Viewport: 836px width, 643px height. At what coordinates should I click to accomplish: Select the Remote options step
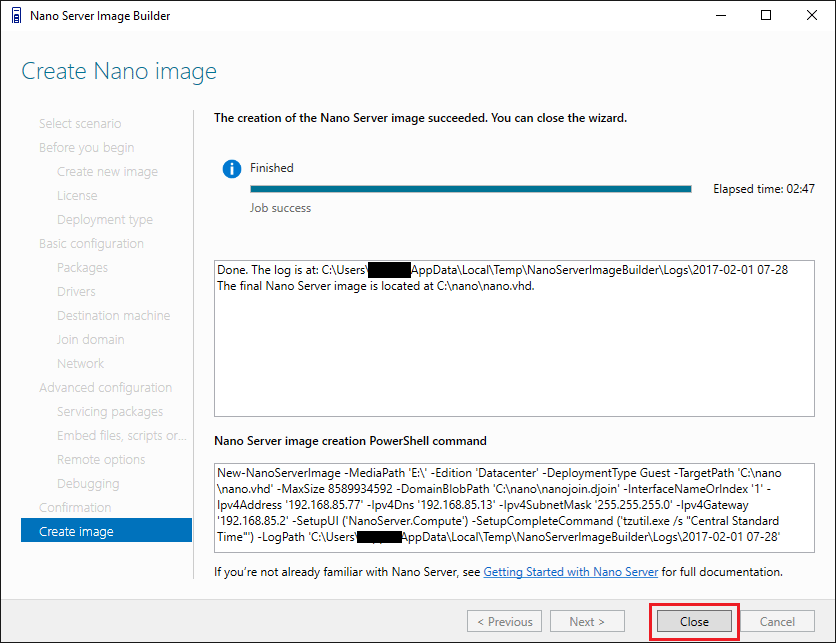click(101, 459)
